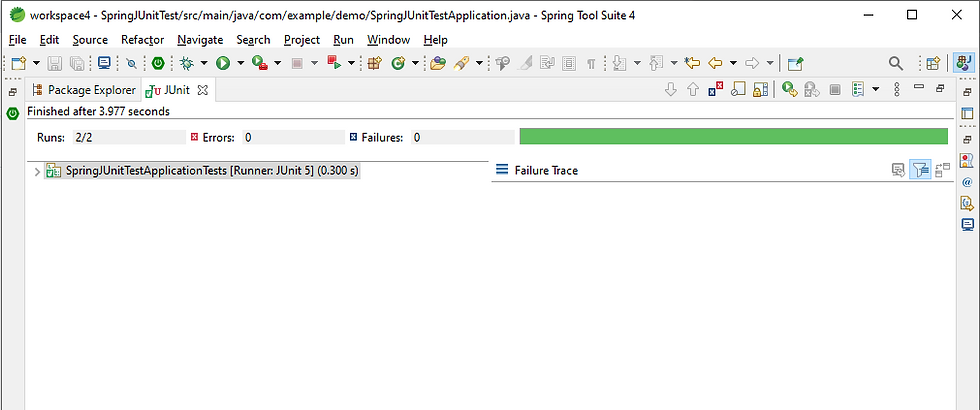The image size is (980, 410).
Task: Click the magnifier Quick Access search icon
Action: [x=896, y=63]
